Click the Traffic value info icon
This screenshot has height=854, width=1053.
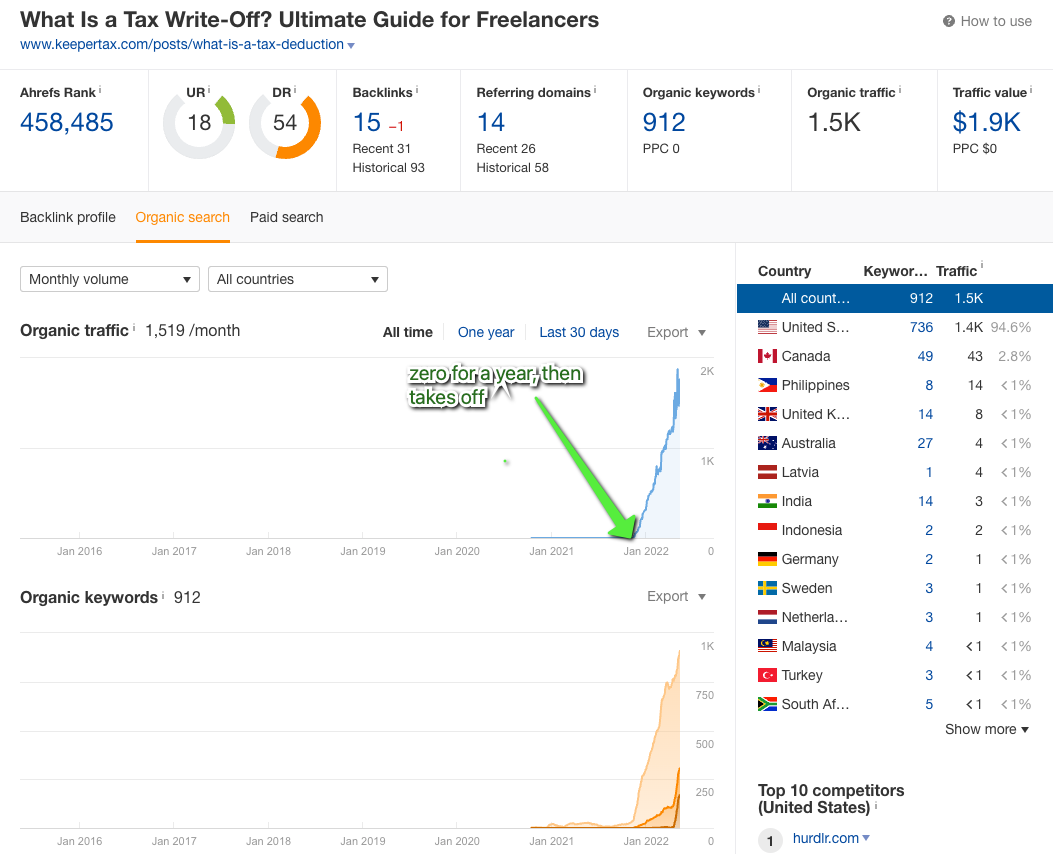[1031, 89]
